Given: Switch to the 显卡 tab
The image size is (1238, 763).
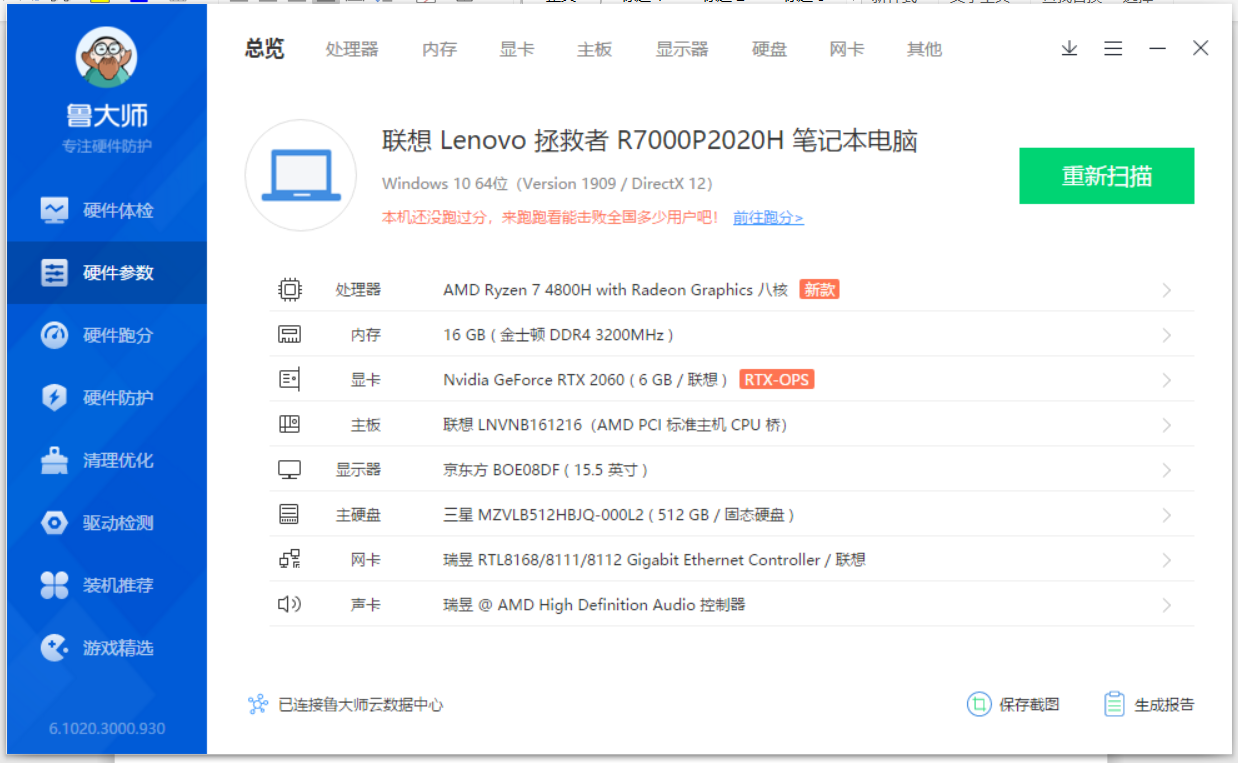Looking at the screenshot, I should coord(517,49).
